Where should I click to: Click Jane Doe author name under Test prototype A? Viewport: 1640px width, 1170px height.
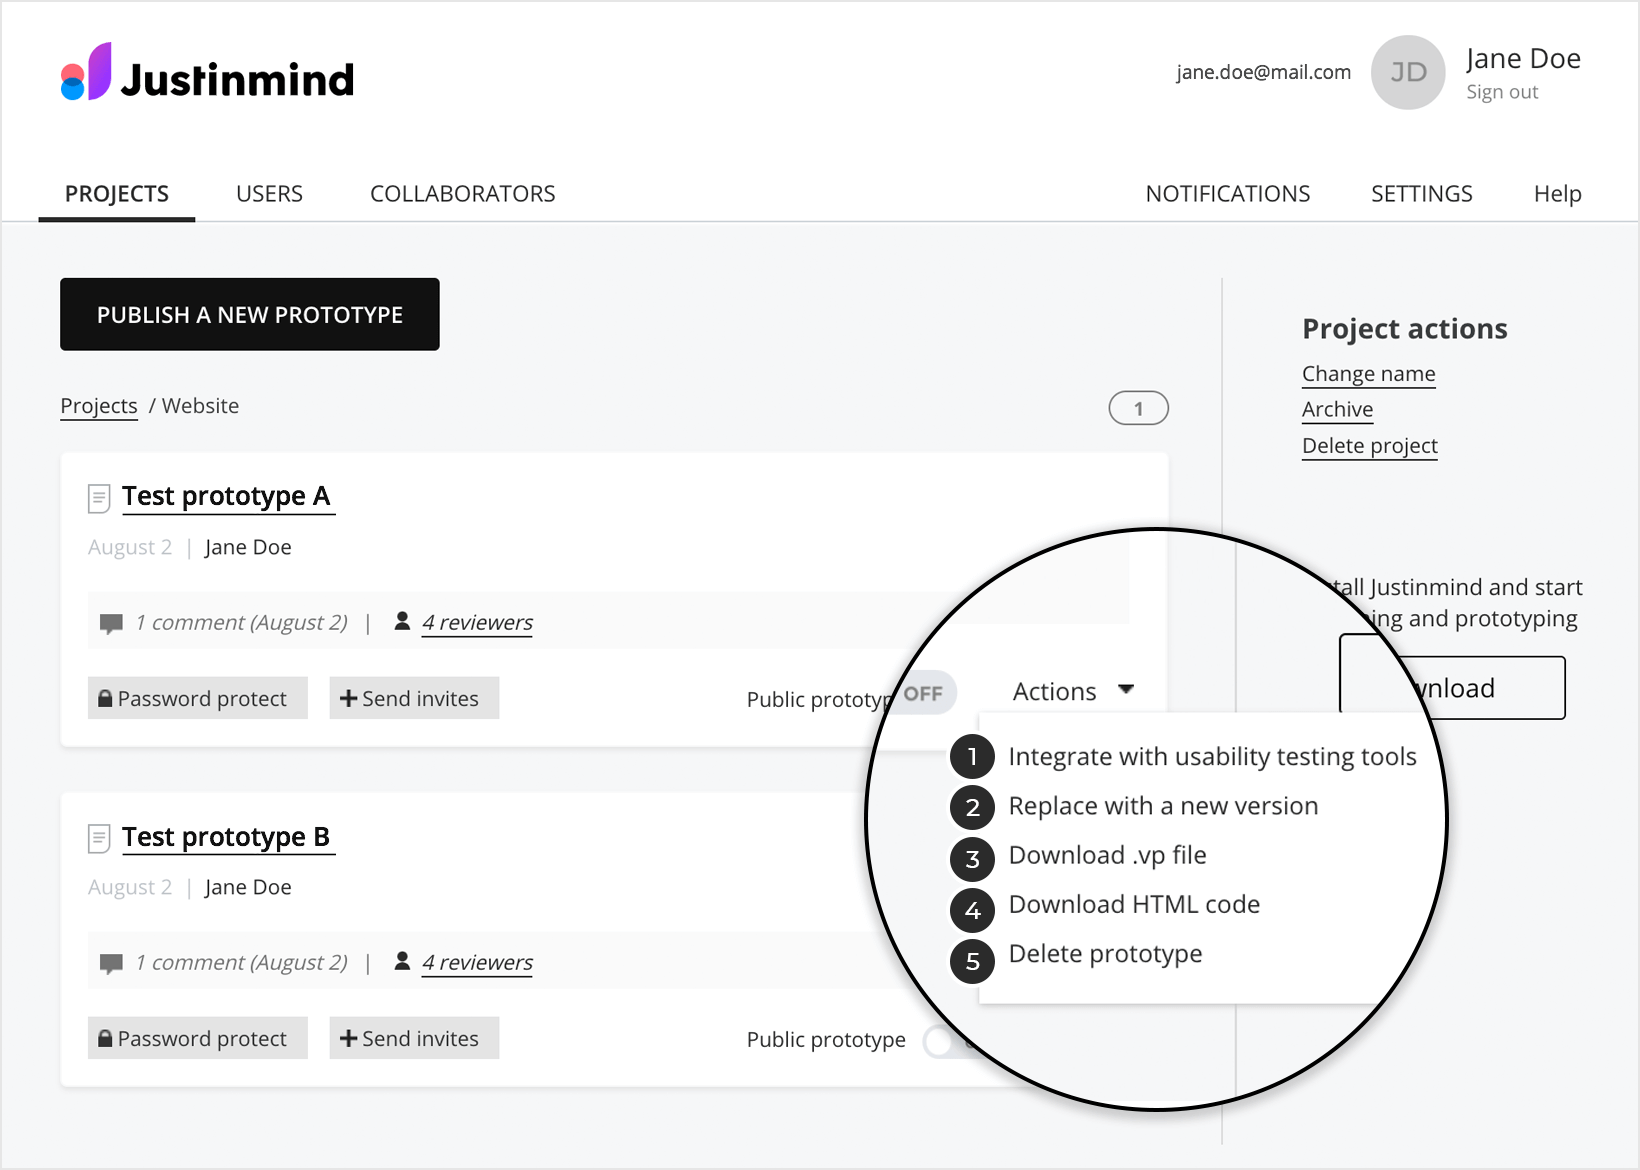(248, 547)
